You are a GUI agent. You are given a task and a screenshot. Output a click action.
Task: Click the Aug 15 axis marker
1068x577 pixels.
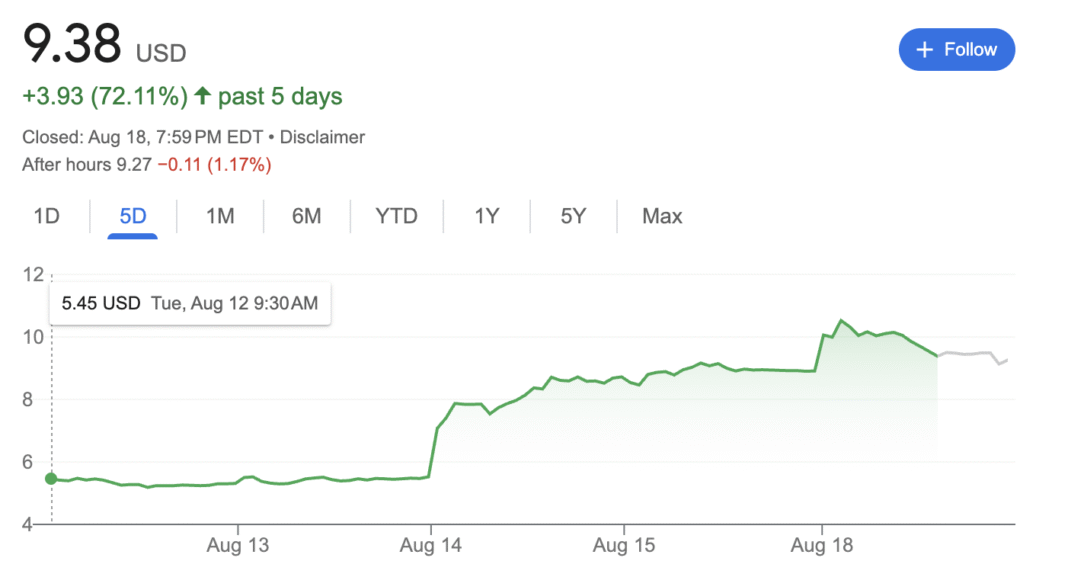point(624,545)
